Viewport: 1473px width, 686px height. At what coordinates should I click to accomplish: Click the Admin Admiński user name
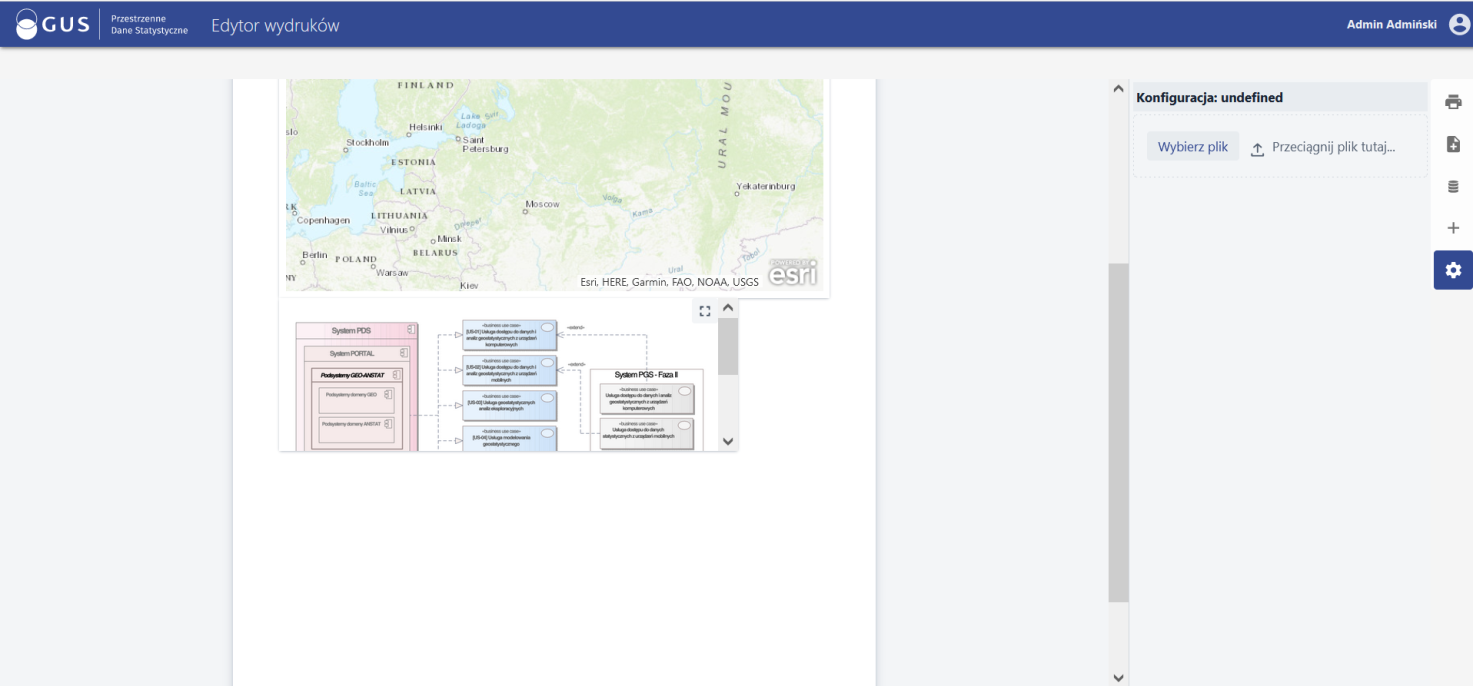pyautogui.click(x=1391, y=25)
